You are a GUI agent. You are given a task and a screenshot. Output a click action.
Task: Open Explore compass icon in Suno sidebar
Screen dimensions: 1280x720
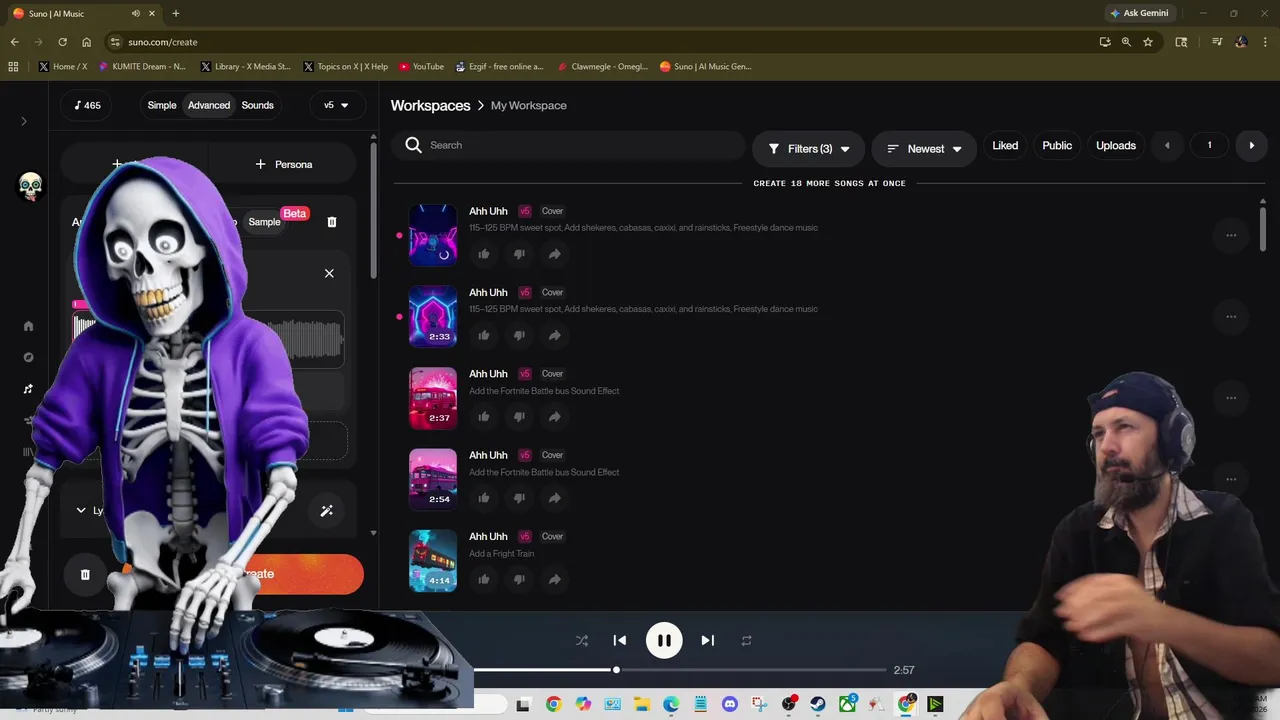click(x=28, y=357)
